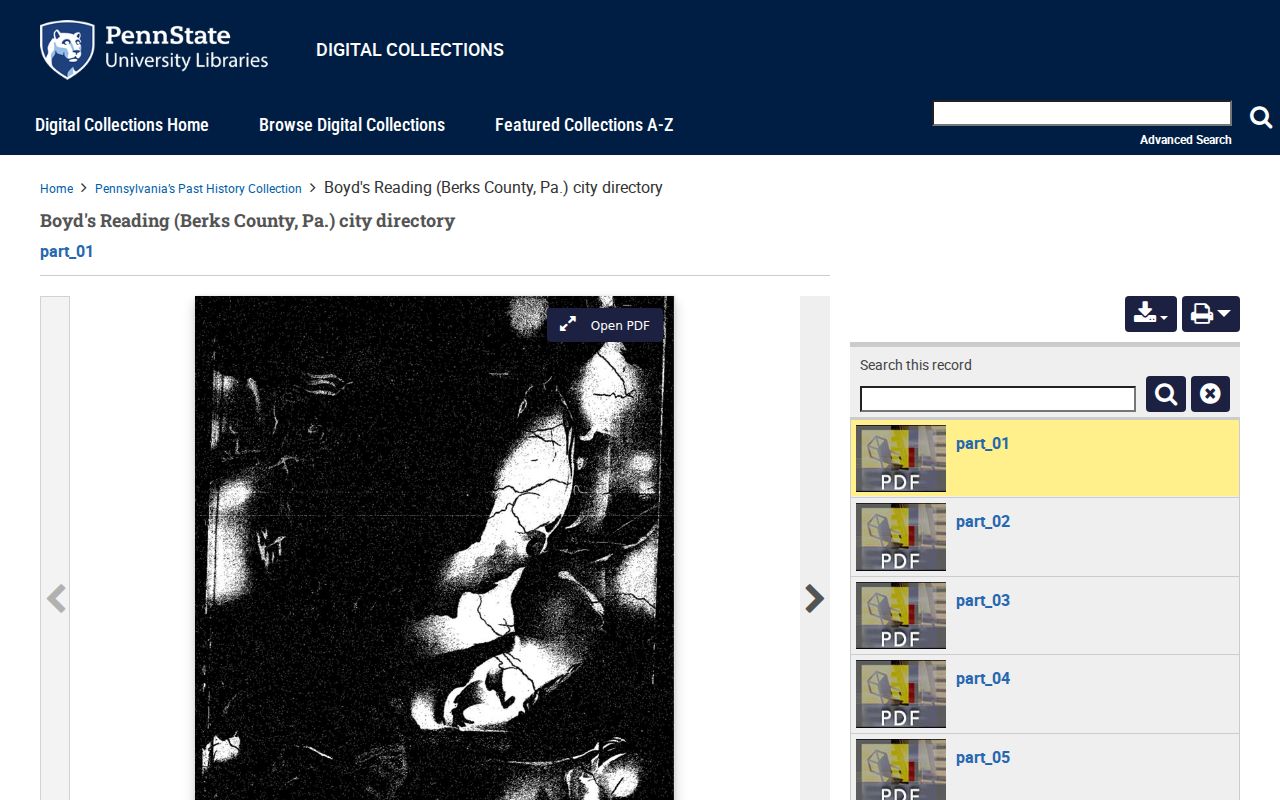This screenshot has width=1280, height=800.
Task: Clear the record search with X button
Action: (x=1210, y=394)
